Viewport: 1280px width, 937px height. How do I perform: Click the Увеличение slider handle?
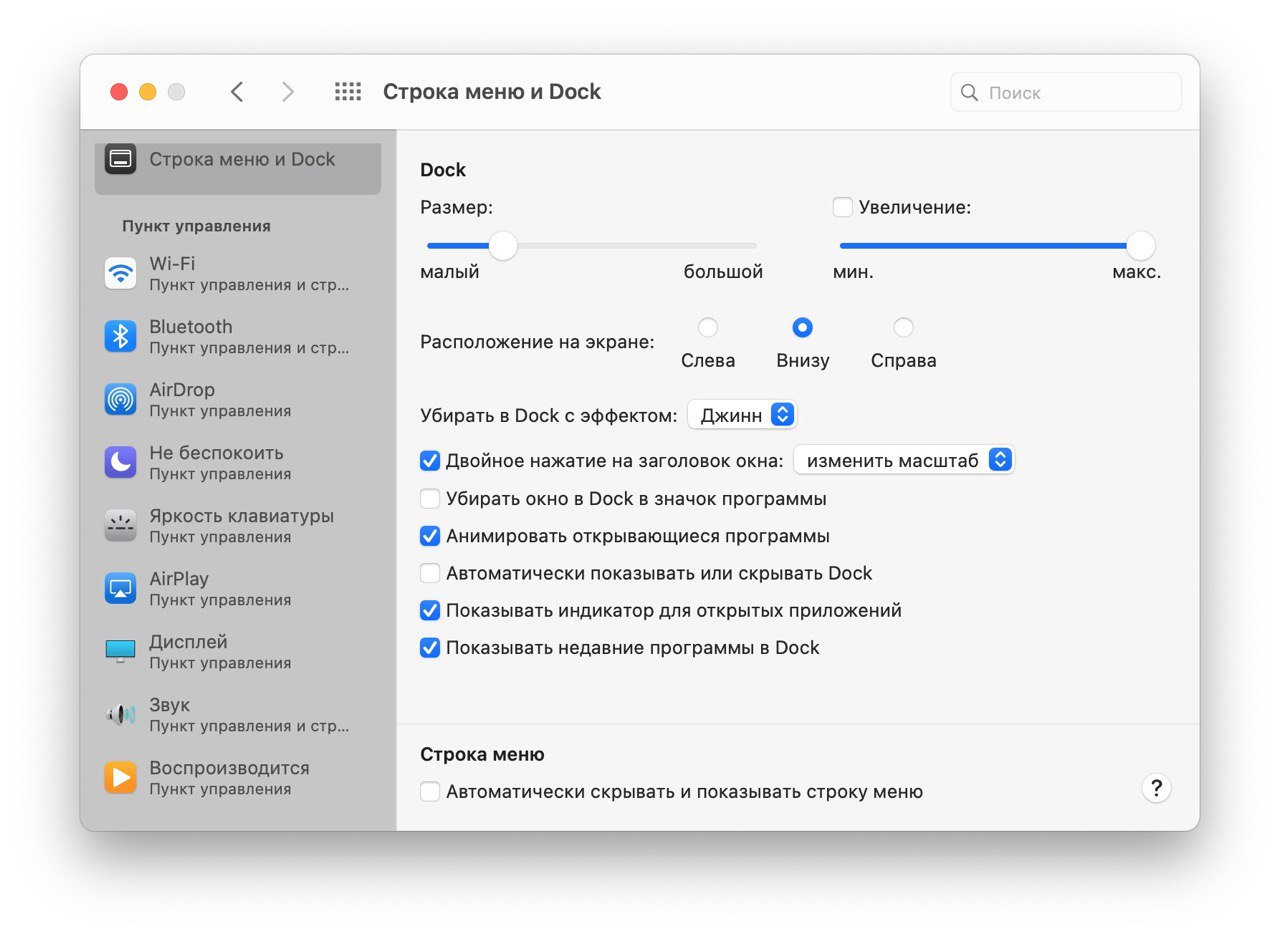1141,245
